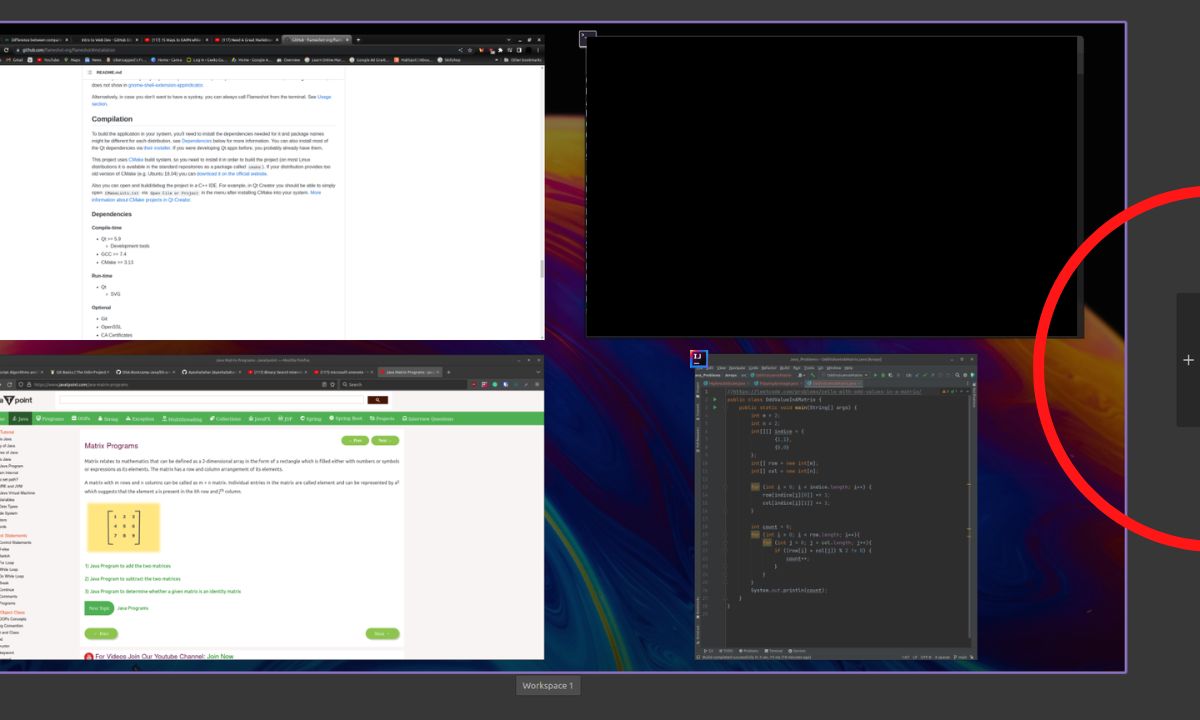This screenshot has width=1200, height=720.
Task: Click the IntelliJ IDEA app icon badge
Action: 699,358
